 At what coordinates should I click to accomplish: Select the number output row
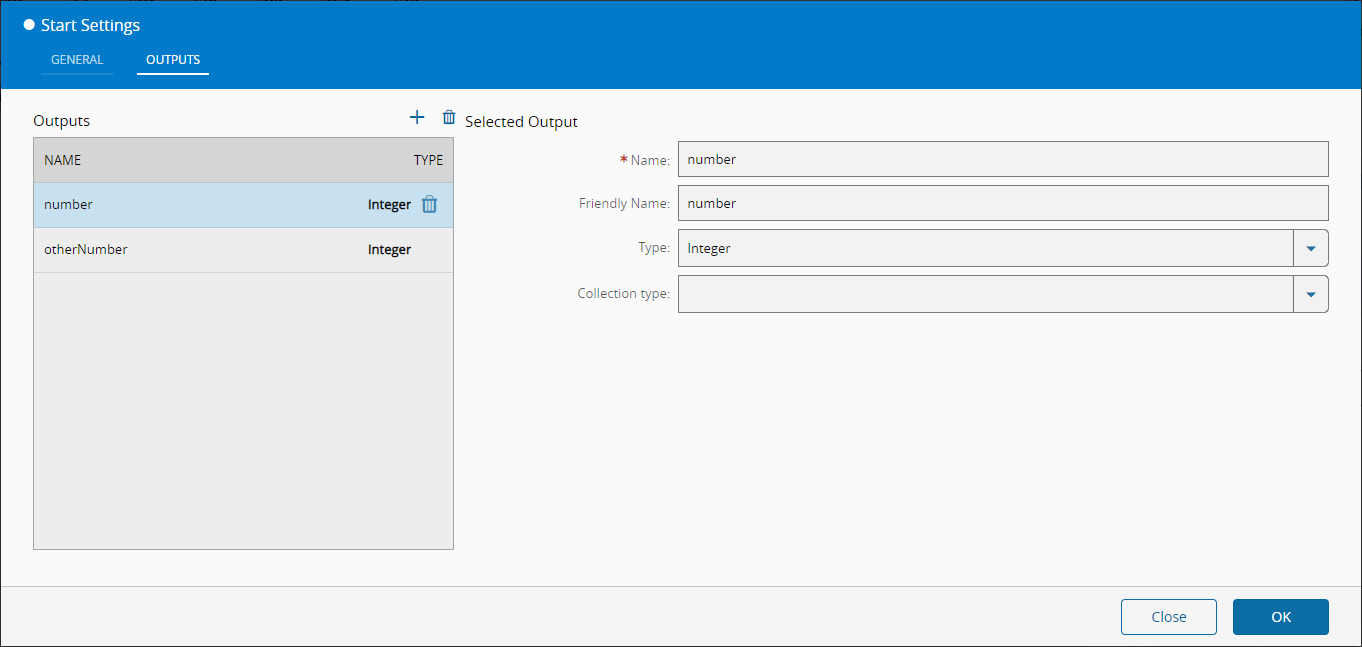pyautogui.click(x=200, y=205)
